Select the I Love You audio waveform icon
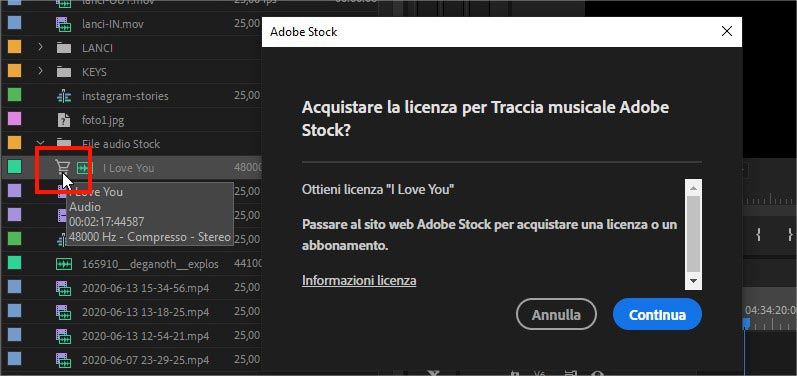The width and height of the screenshot is (797, 376). [82, 168]
